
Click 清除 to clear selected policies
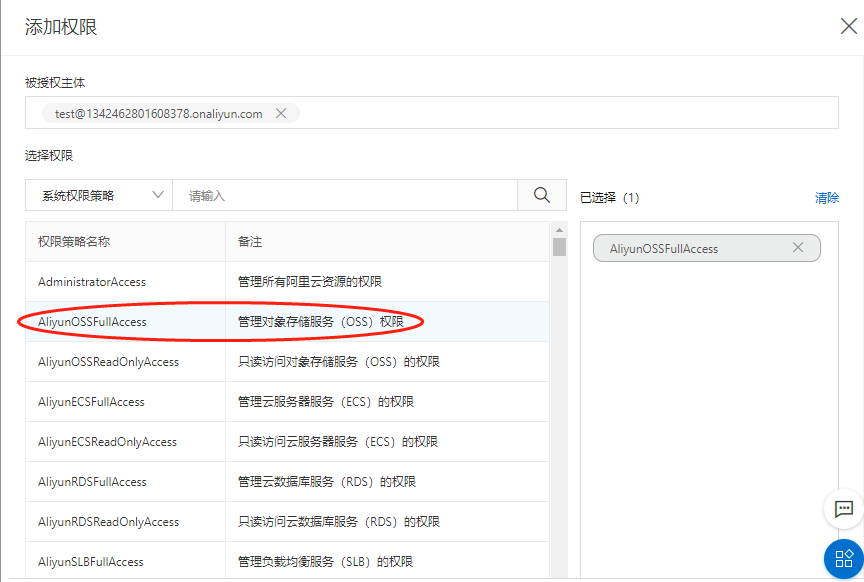(x=827, y=198)
